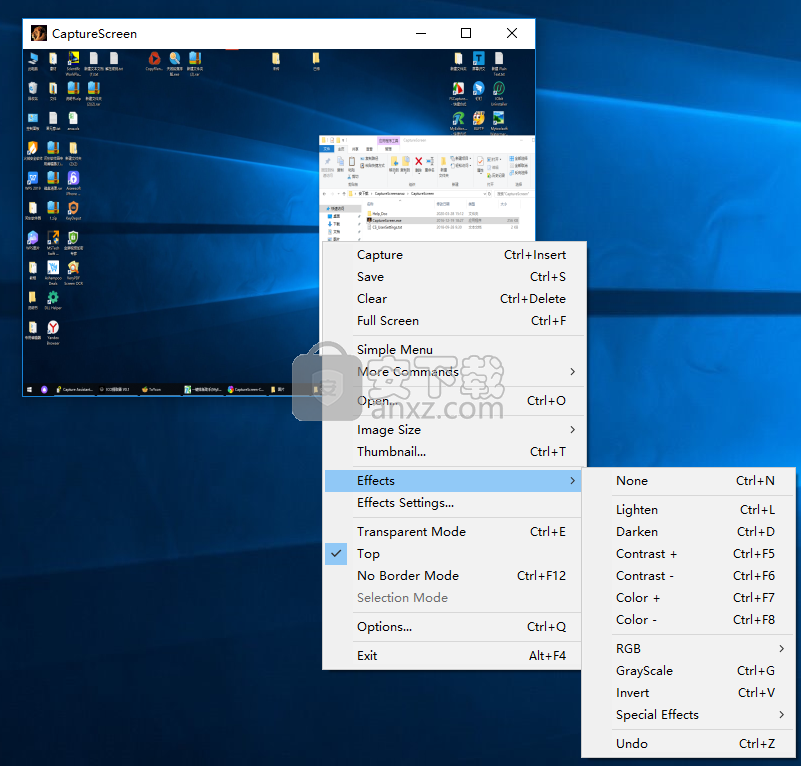
Task: Enable No Border Mode menu entry
Action: (x=454, y=575)
